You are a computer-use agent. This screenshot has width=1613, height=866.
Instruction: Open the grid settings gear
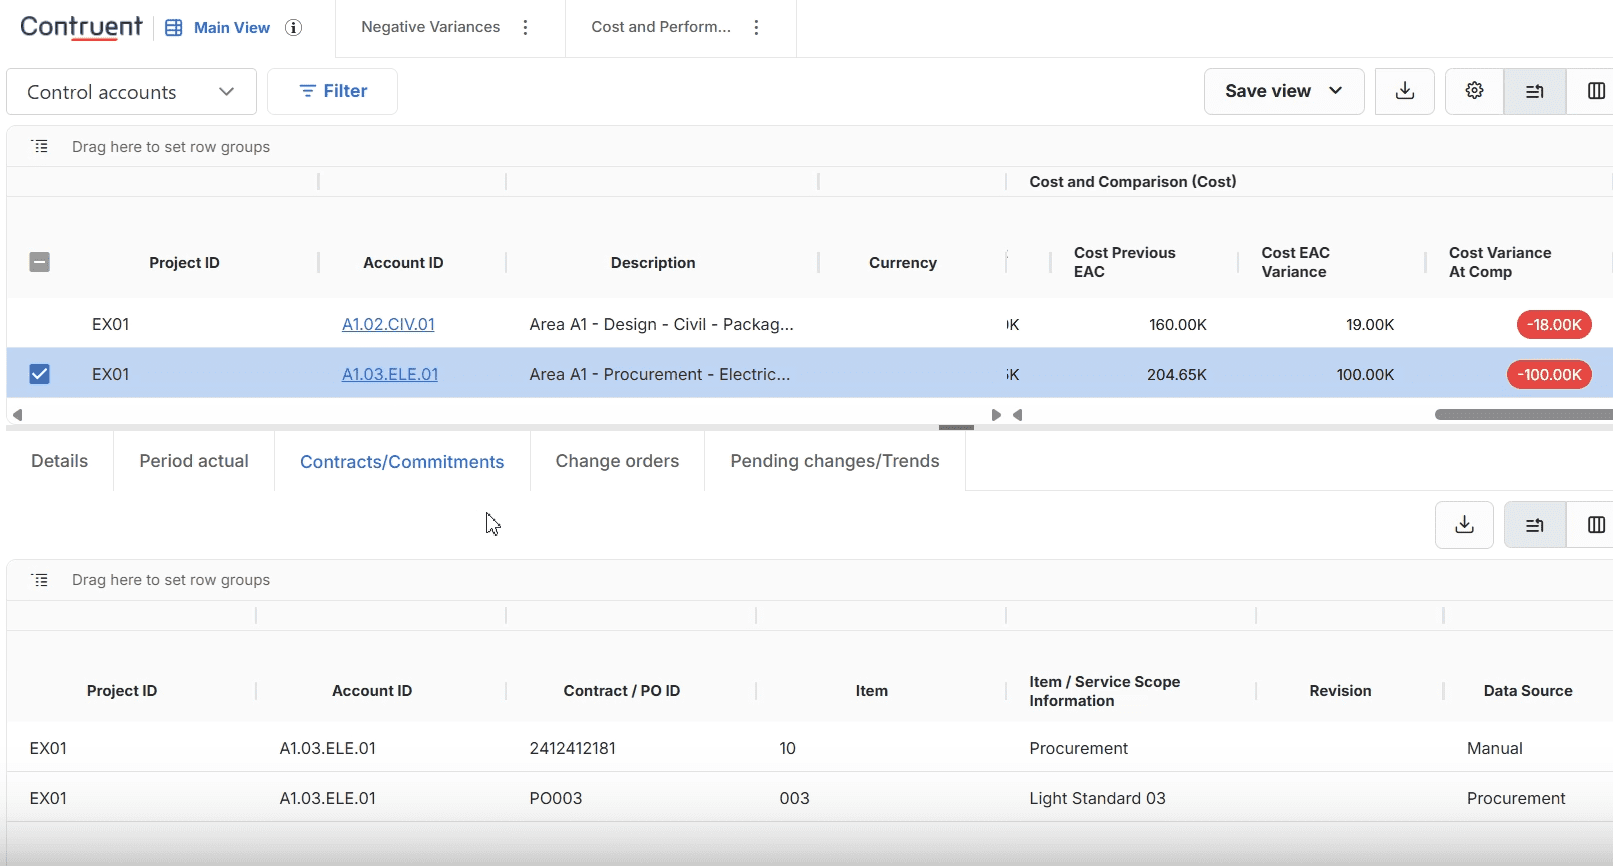pos(1474,91)
